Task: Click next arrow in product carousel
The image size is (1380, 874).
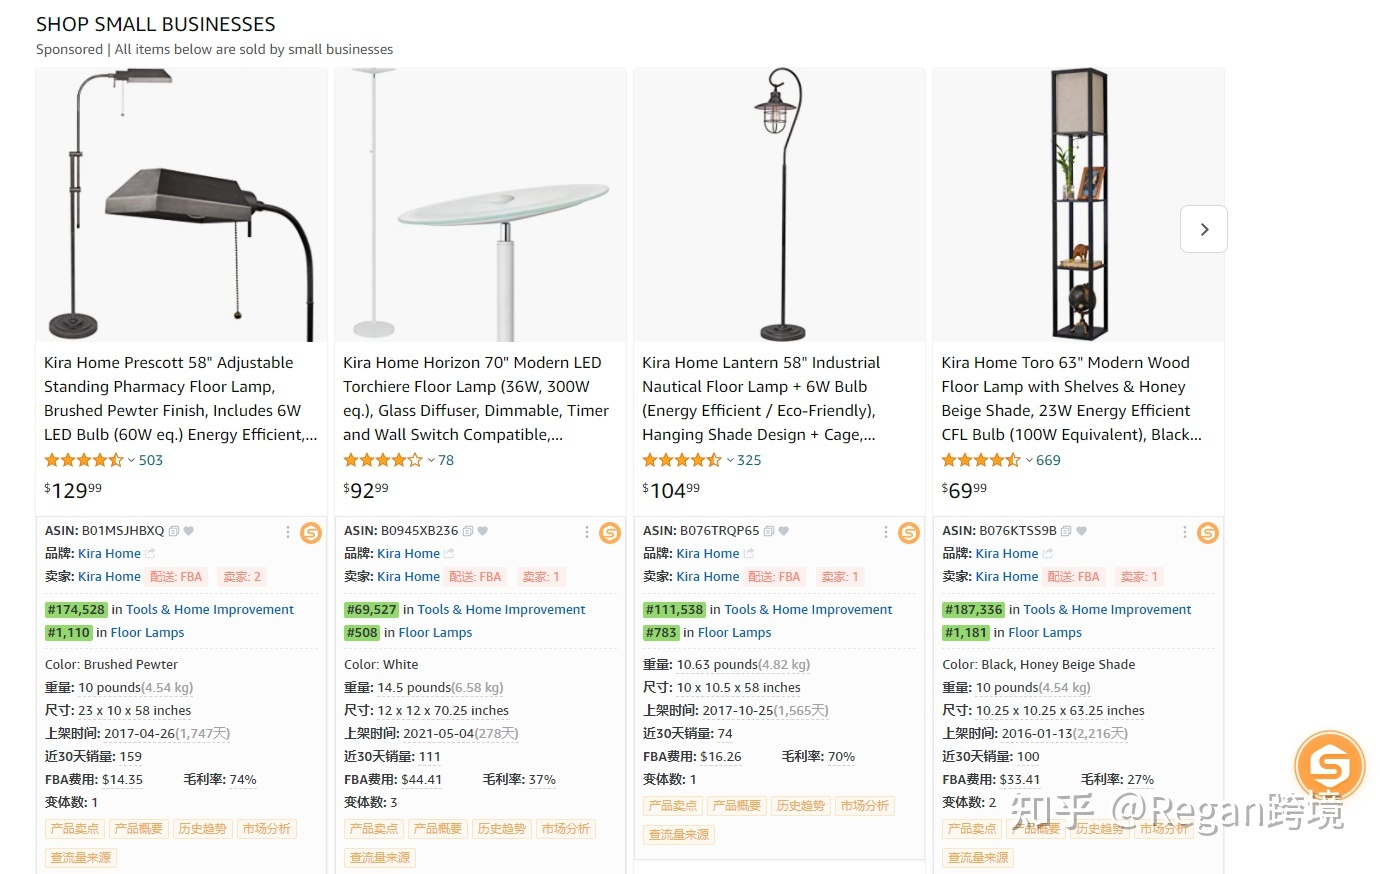Action: tap(1204, 229)
